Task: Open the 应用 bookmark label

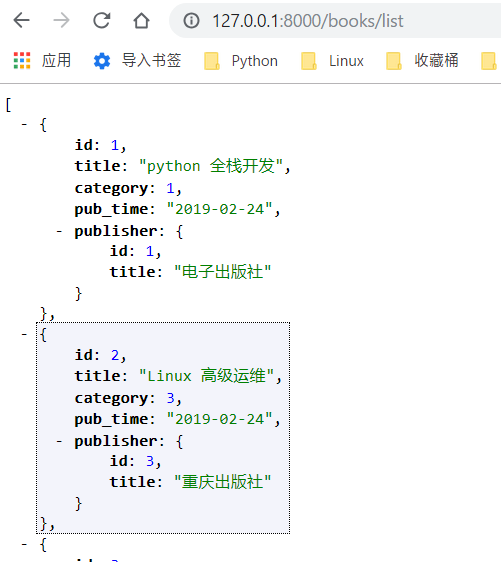Action: (x=56, y=60)
